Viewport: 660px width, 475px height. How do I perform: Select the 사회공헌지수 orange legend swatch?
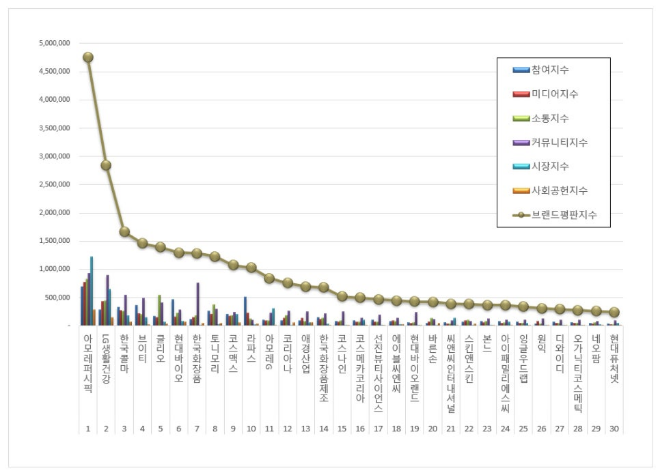[521, 190]
